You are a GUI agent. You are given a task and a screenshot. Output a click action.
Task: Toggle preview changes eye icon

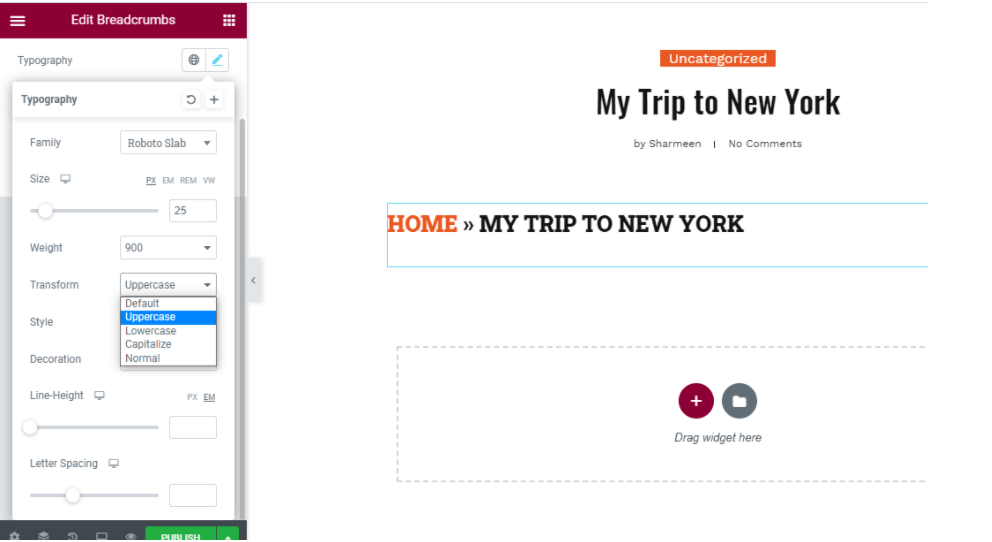130,535
